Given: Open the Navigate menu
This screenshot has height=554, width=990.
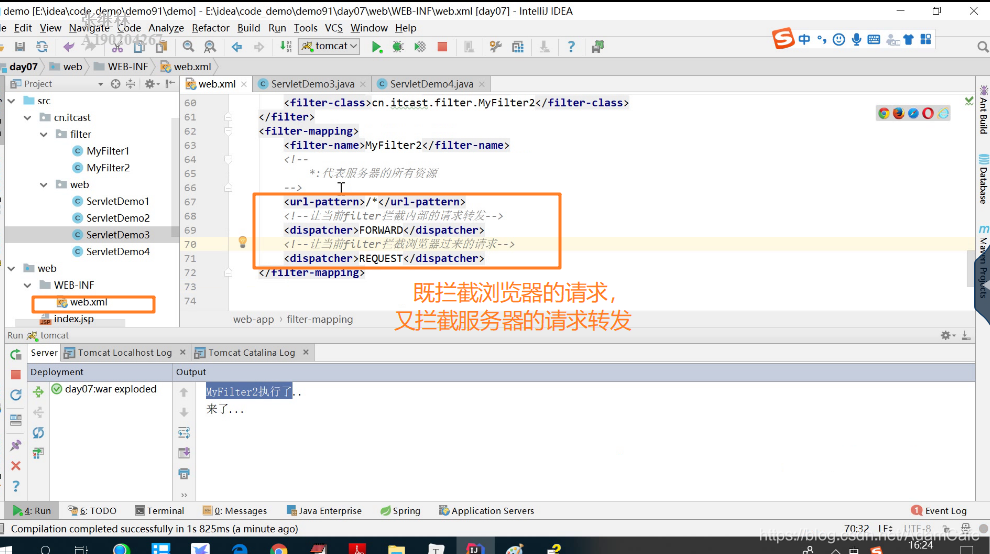Looking at the screenshot, I should (x=89, y=28).
